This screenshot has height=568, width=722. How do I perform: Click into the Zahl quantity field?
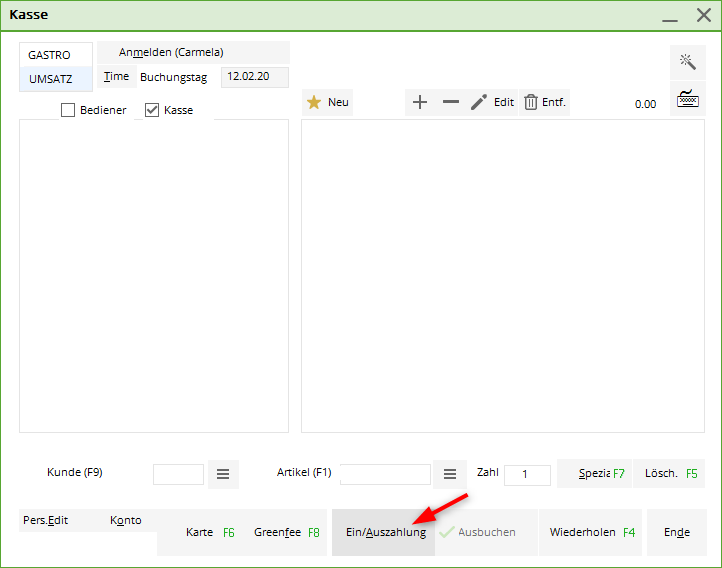point(527,475)
